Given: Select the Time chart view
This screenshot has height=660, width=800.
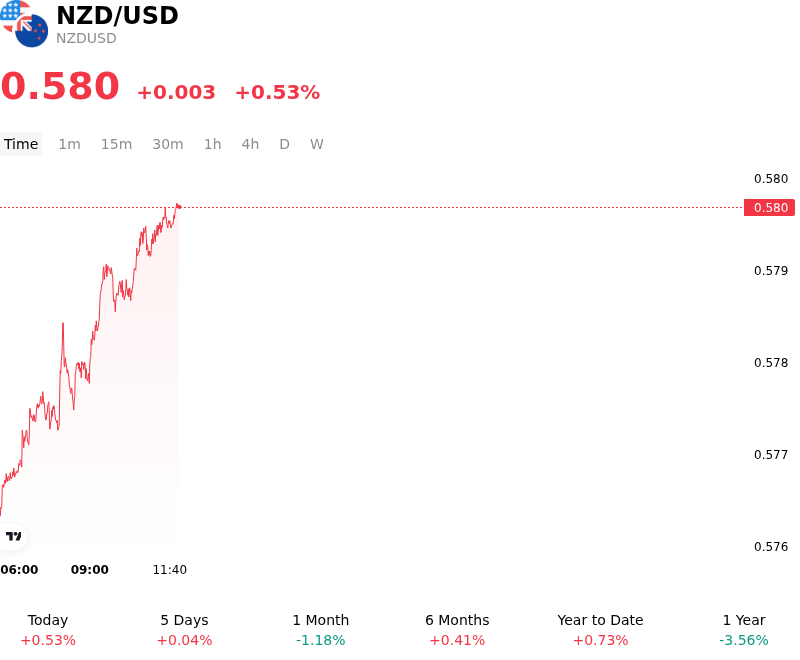Looking at the screenshot, I should point(21,144).
